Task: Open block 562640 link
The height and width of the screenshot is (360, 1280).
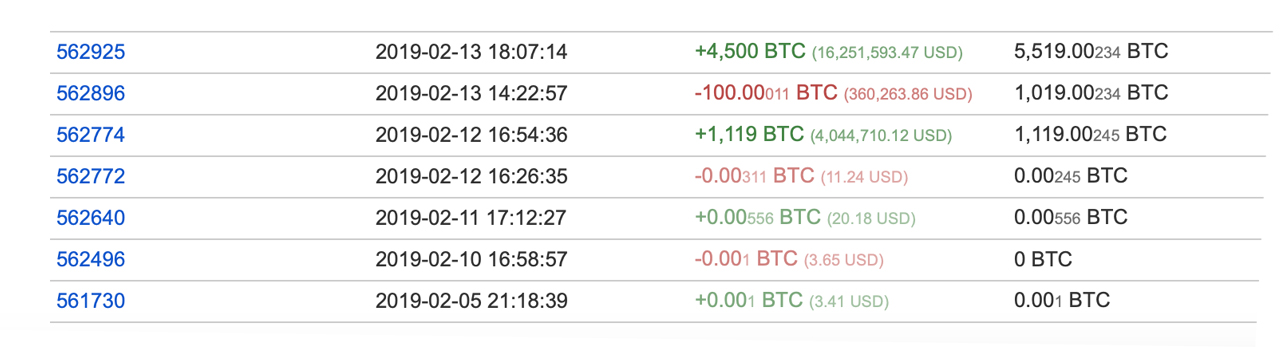Action: point(90,218)
